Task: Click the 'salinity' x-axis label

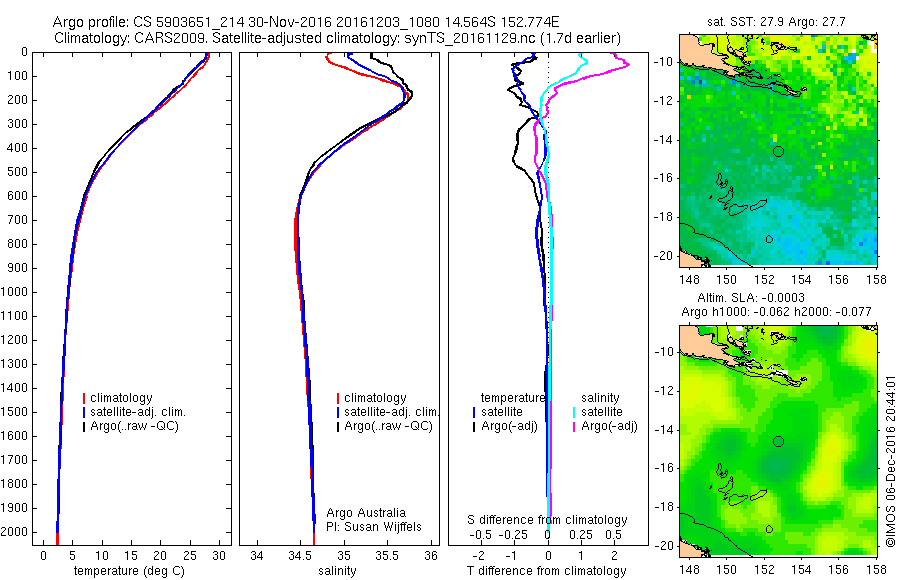Action: coord(337,571)
